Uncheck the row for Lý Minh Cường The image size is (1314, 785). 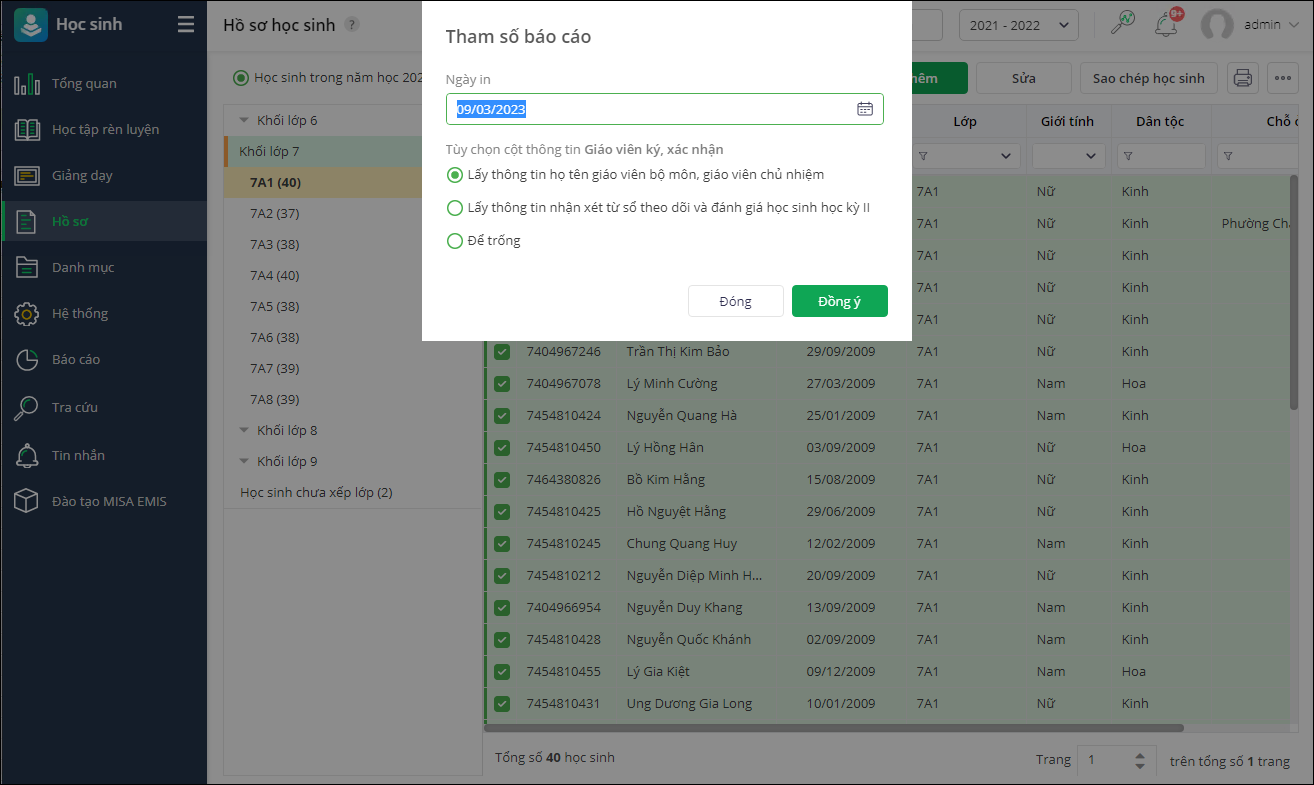click(502, 384)
